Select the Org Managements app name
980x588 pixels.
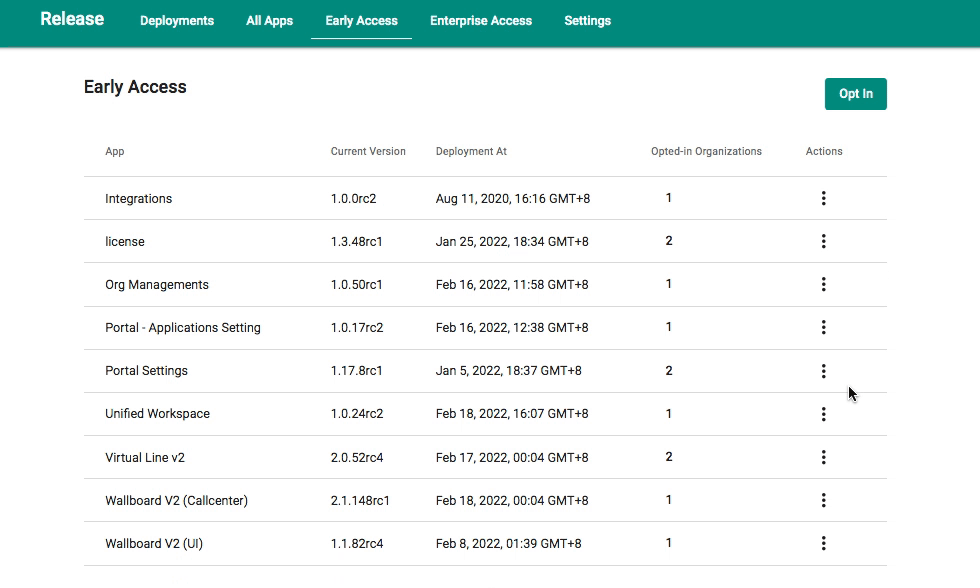point(157,285)
